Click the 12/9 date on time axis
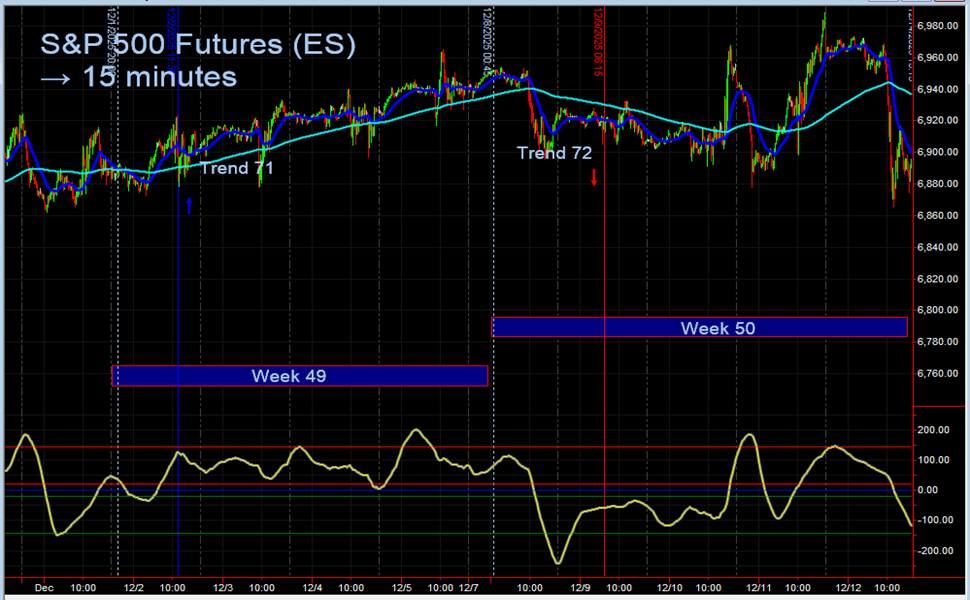Screen dimensions: 970x600 click(580, 588)
